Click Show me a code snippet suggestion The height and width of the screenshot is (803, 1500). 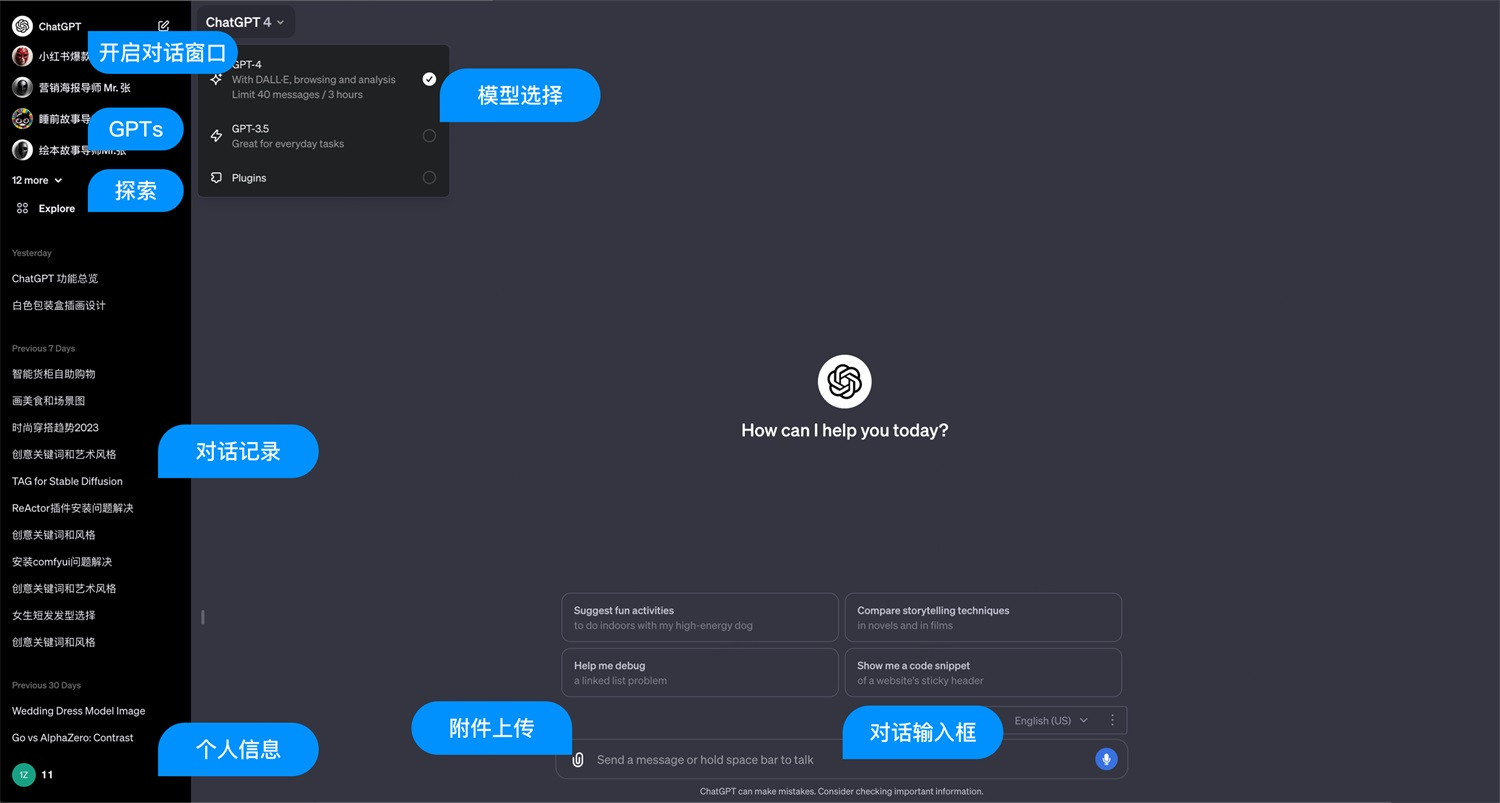click(983, 673)
